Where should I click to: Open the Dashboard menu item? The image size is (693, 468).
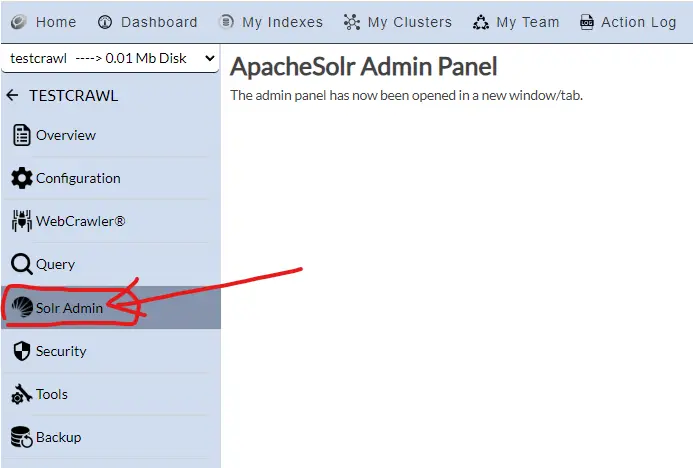tap(159, 22)
